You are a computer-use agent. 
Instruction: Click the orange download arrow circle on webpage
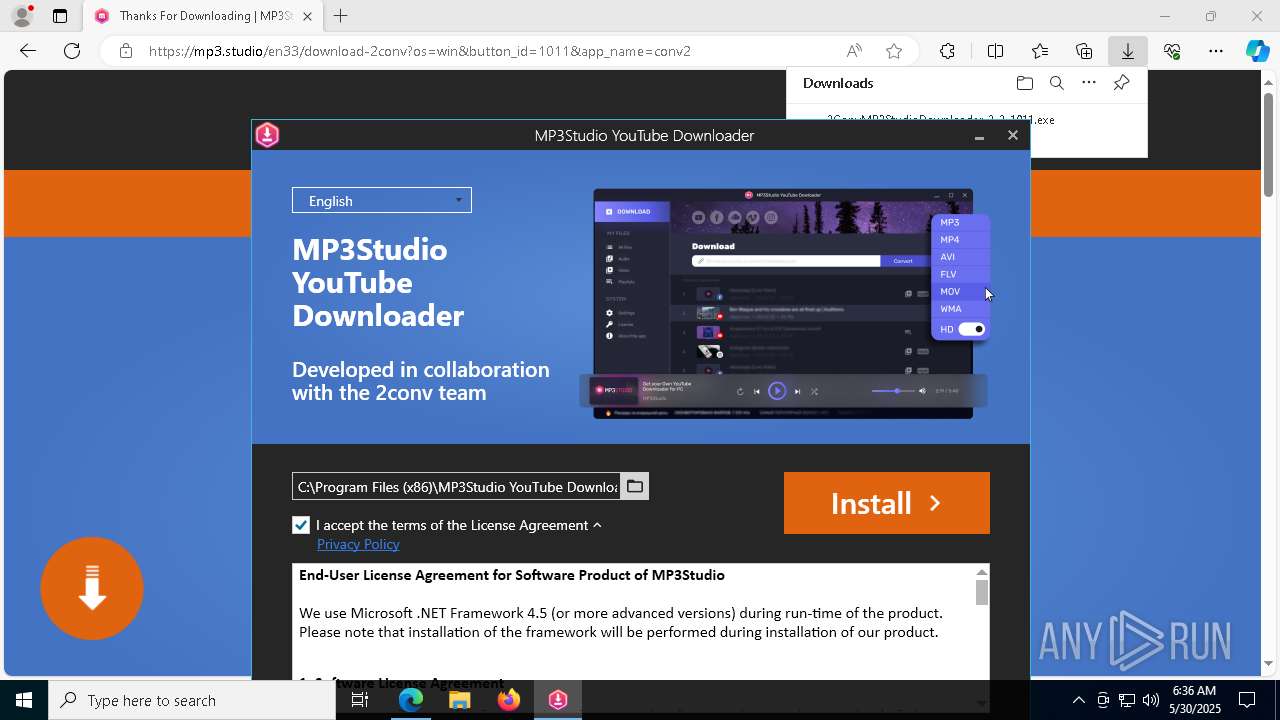pos(92,588)
